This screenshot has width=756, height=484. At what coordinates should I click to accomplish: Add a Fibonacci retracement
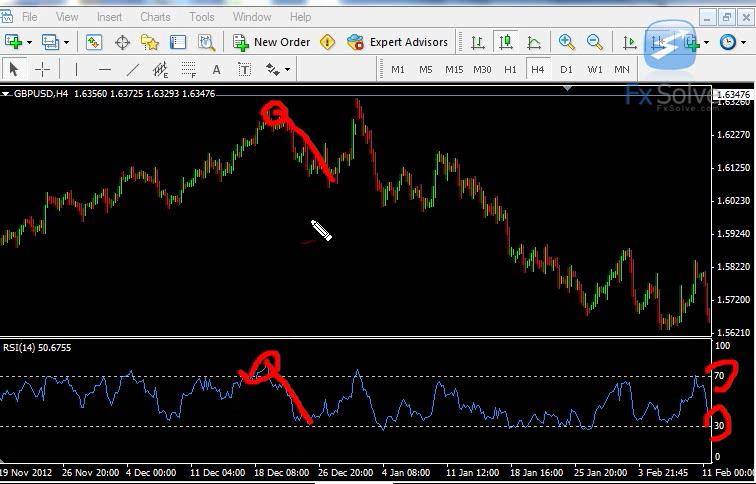(x=188, y=69)
